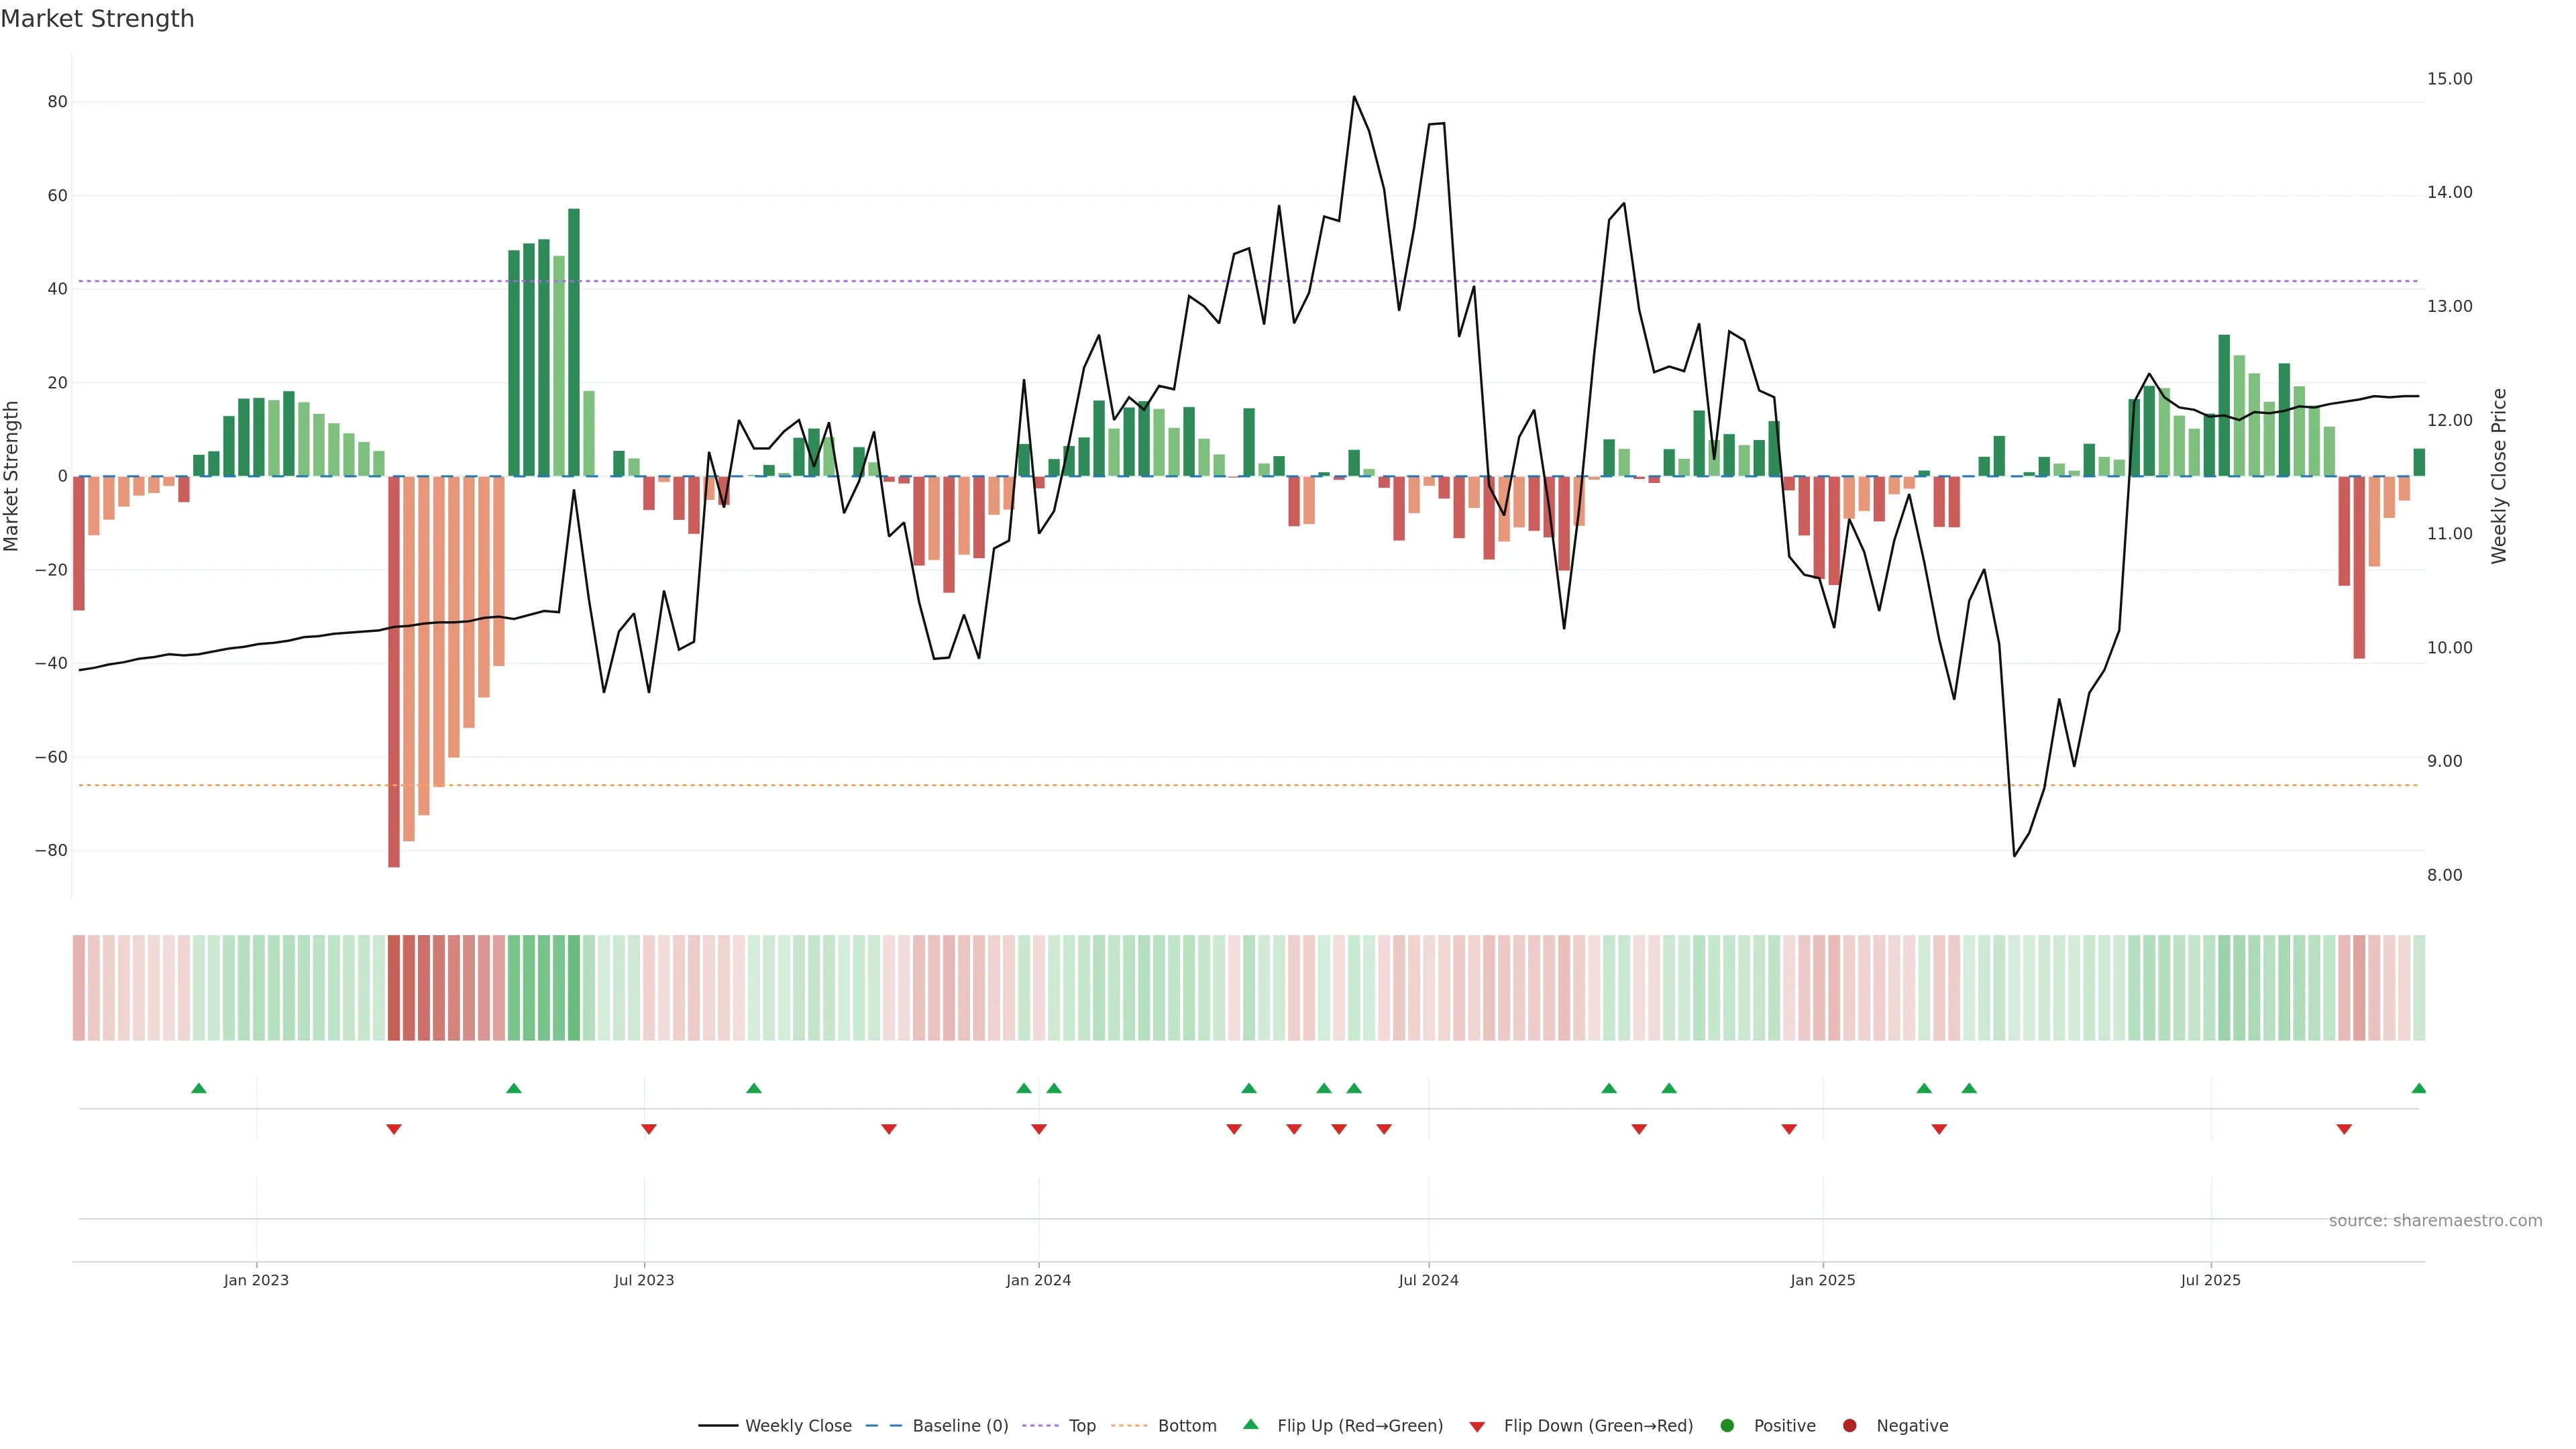
Task: Click the first red flip-down triangle marker
Action: (394, 1129)
